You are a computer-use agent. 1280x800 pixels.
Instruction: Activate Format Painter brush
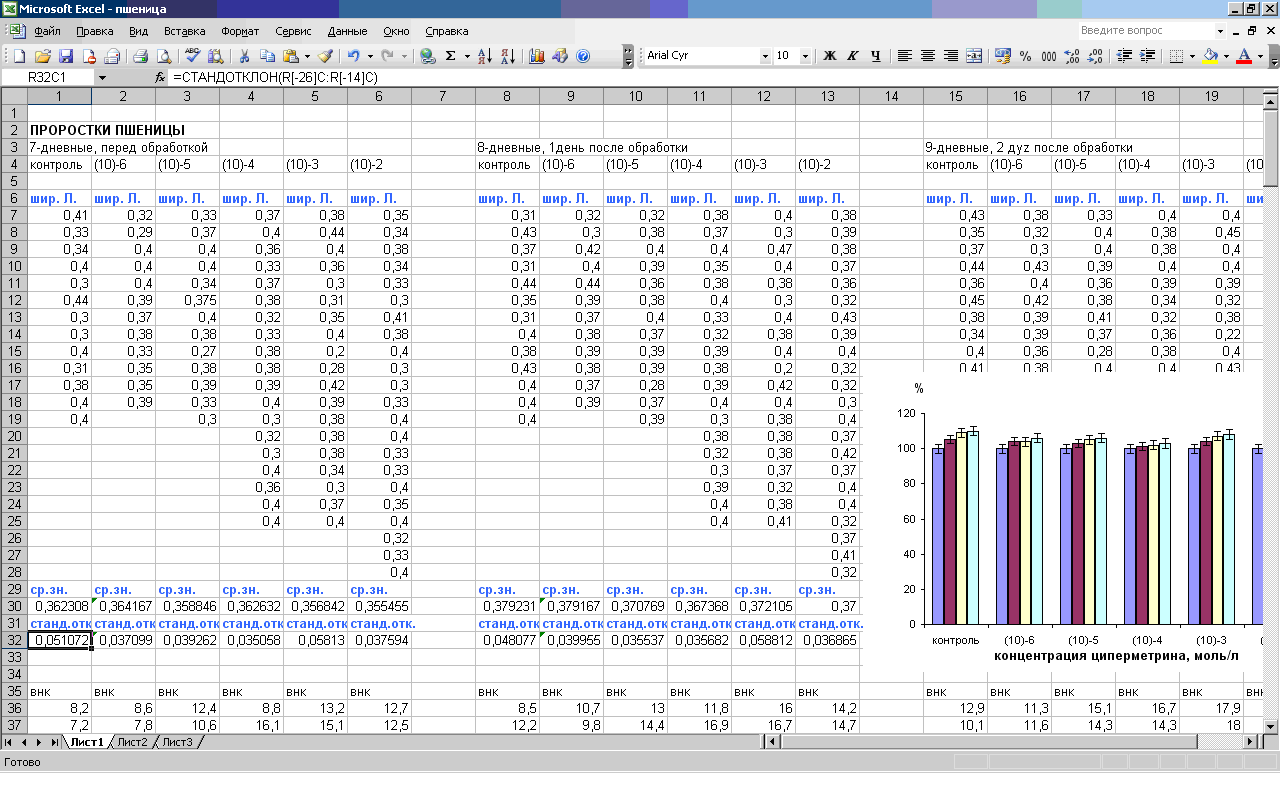point(325,56)
